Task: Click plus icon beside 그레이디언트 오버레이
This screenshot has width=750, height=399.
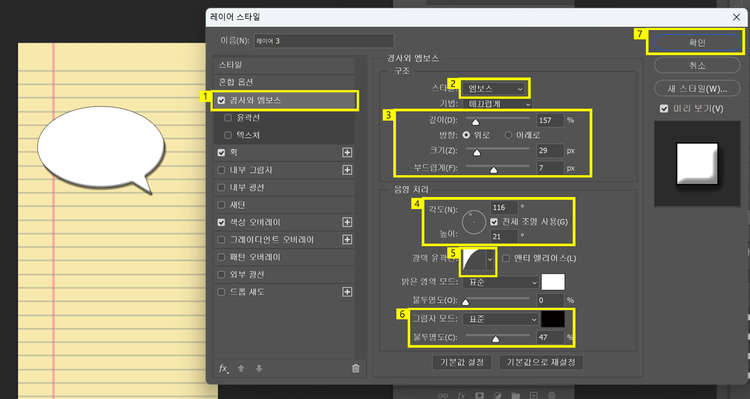Action: (x=347, y=240)
